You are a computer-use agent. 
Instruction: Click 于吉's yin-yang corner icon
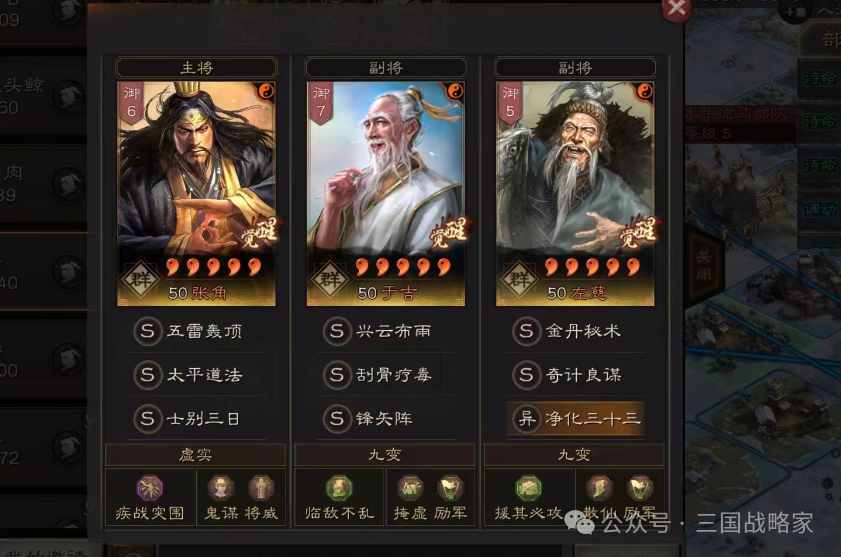coord(455,92)
